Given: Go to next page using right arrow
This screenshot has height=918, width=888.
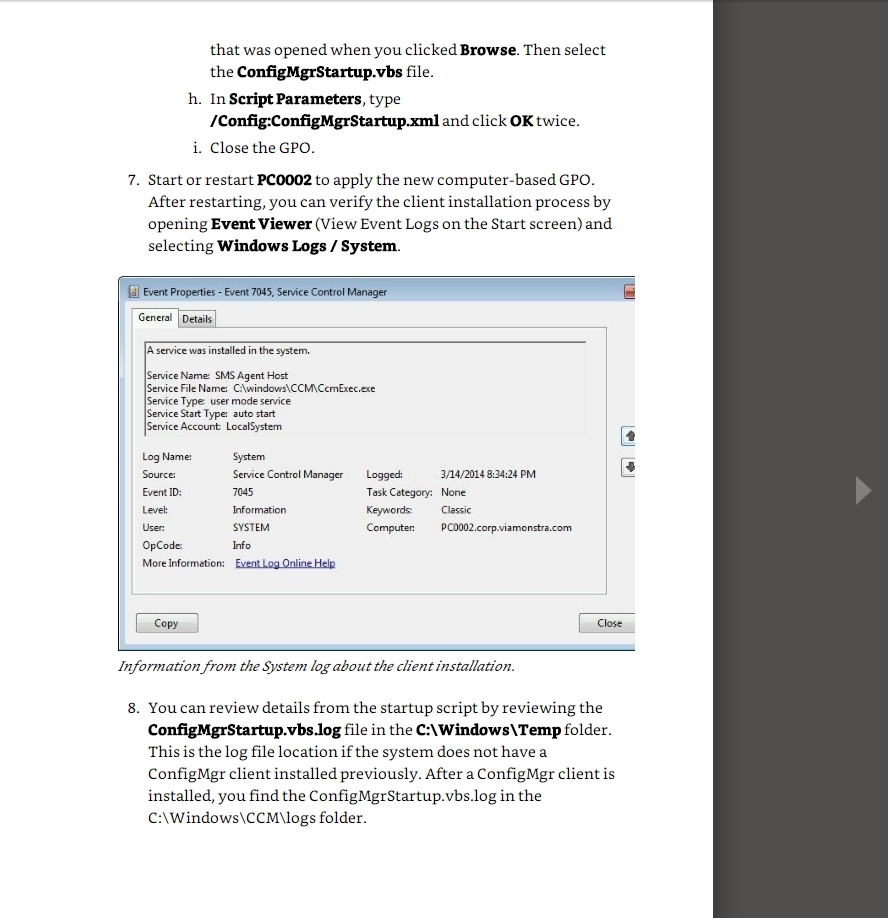Looking at the screenshot, I should click(863, 490).
